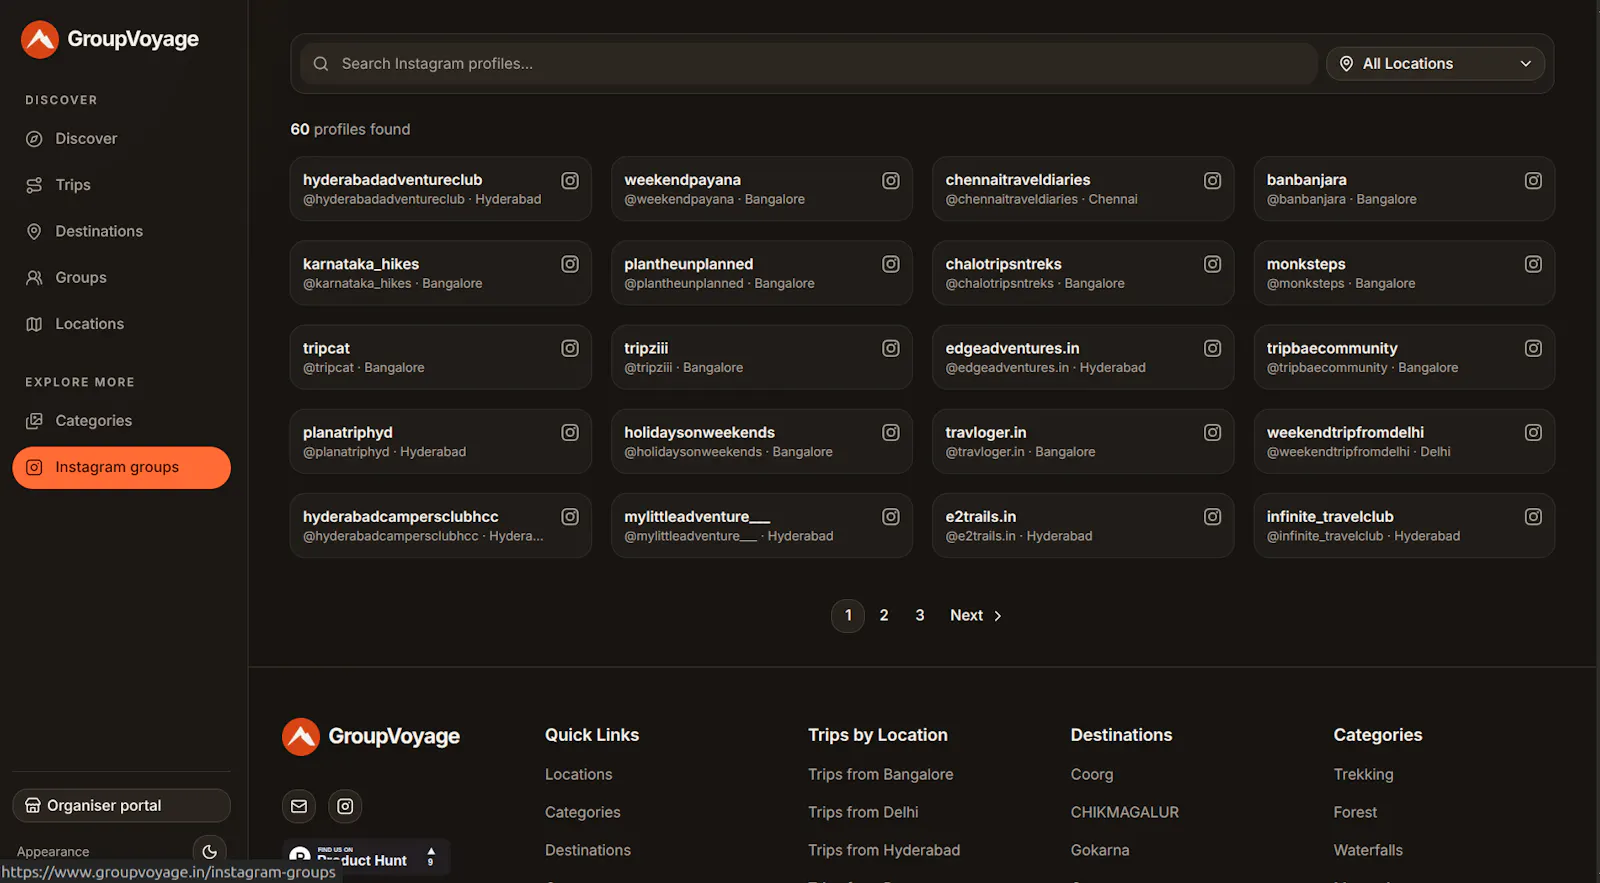
Task: Open Trekking category footer link
Action: pos(1363,775)
